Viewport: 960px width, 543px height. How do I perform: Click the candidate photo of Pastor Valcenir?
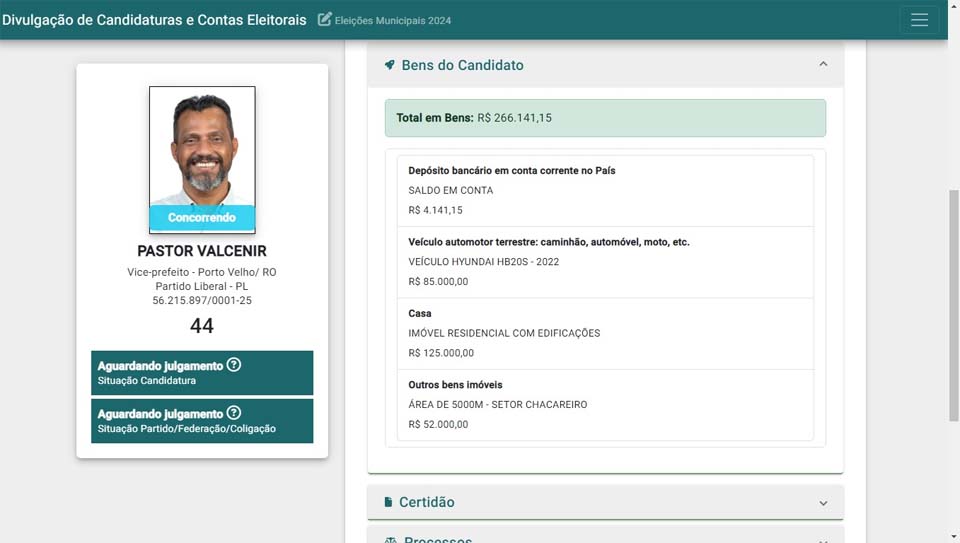click(x=202, y=146)
